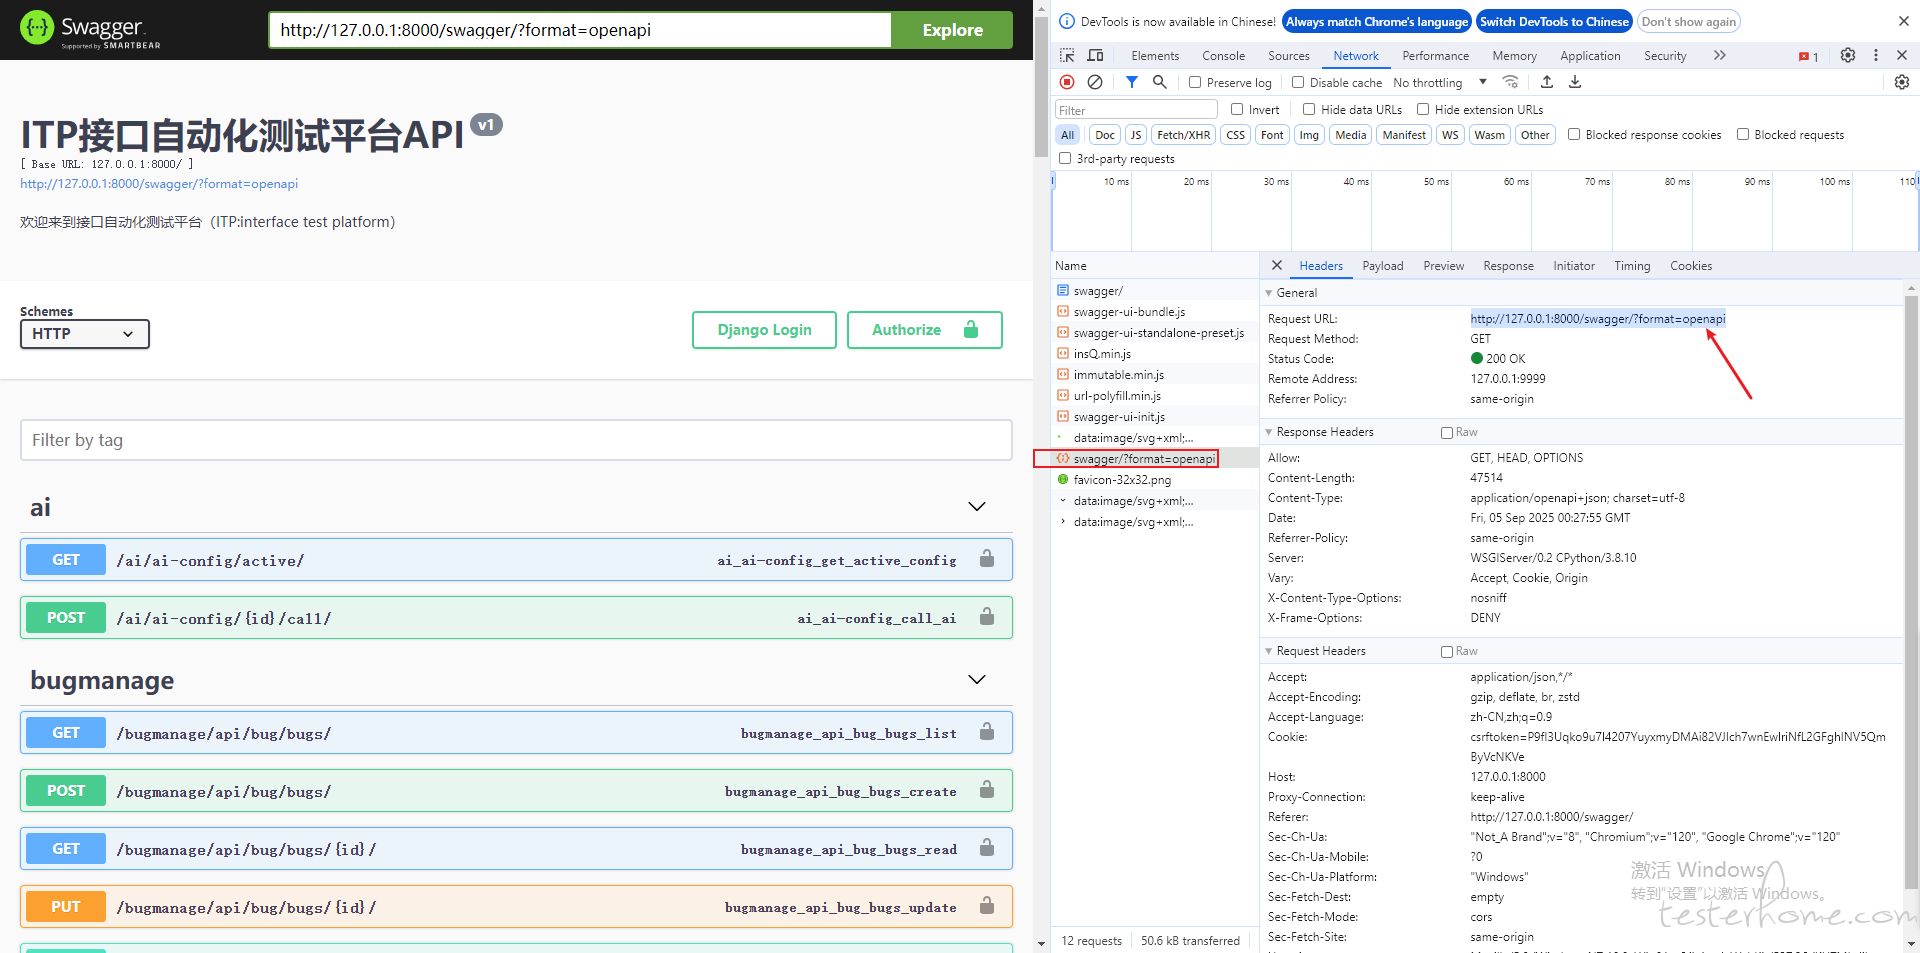
Task: Enable Disable cache checkbox
Action: (1298, 82)
